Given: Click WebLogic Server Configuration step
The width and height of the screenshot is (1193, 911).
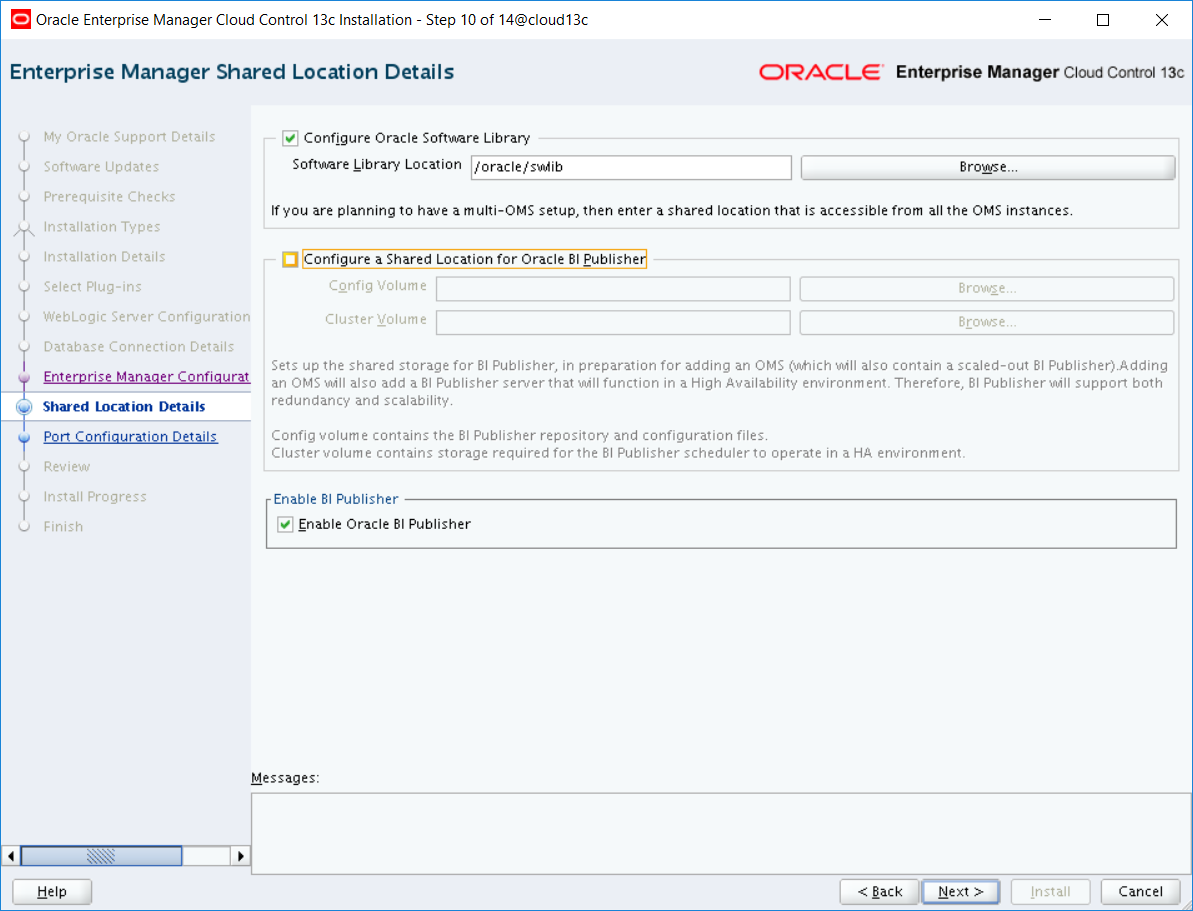Looking at the screenshot, I should pos(147,317).
